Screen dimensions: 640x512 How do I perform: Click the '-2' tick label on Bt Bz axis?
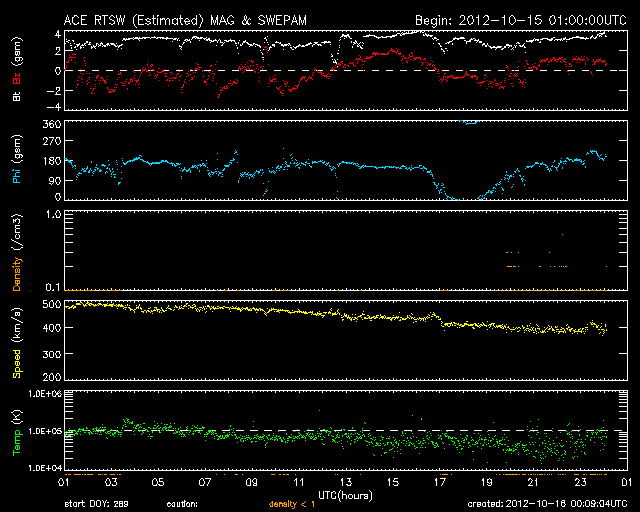click(x=53, y=91)
